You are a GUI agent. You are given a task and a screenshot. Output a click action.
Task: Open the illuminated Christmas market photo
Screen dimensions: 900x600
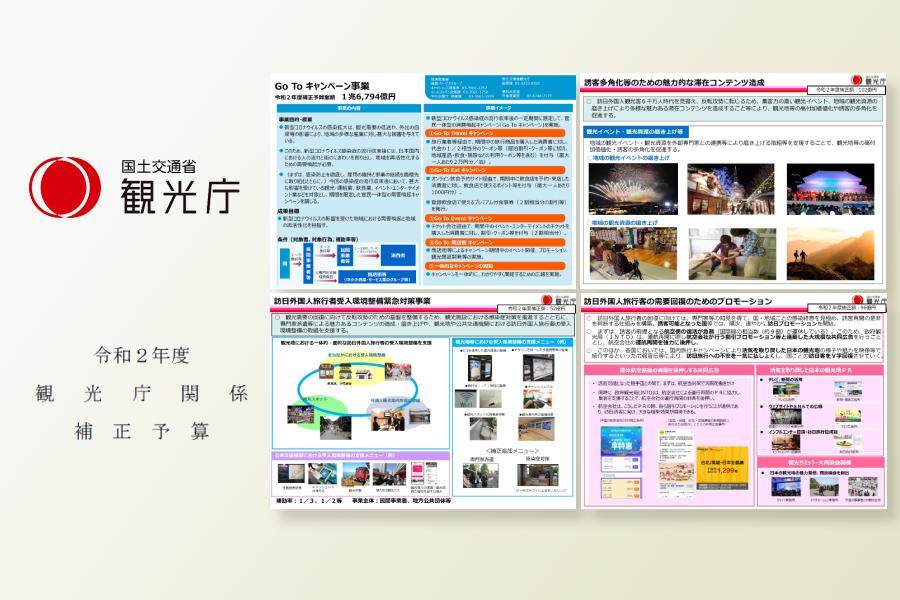point(729,188)
